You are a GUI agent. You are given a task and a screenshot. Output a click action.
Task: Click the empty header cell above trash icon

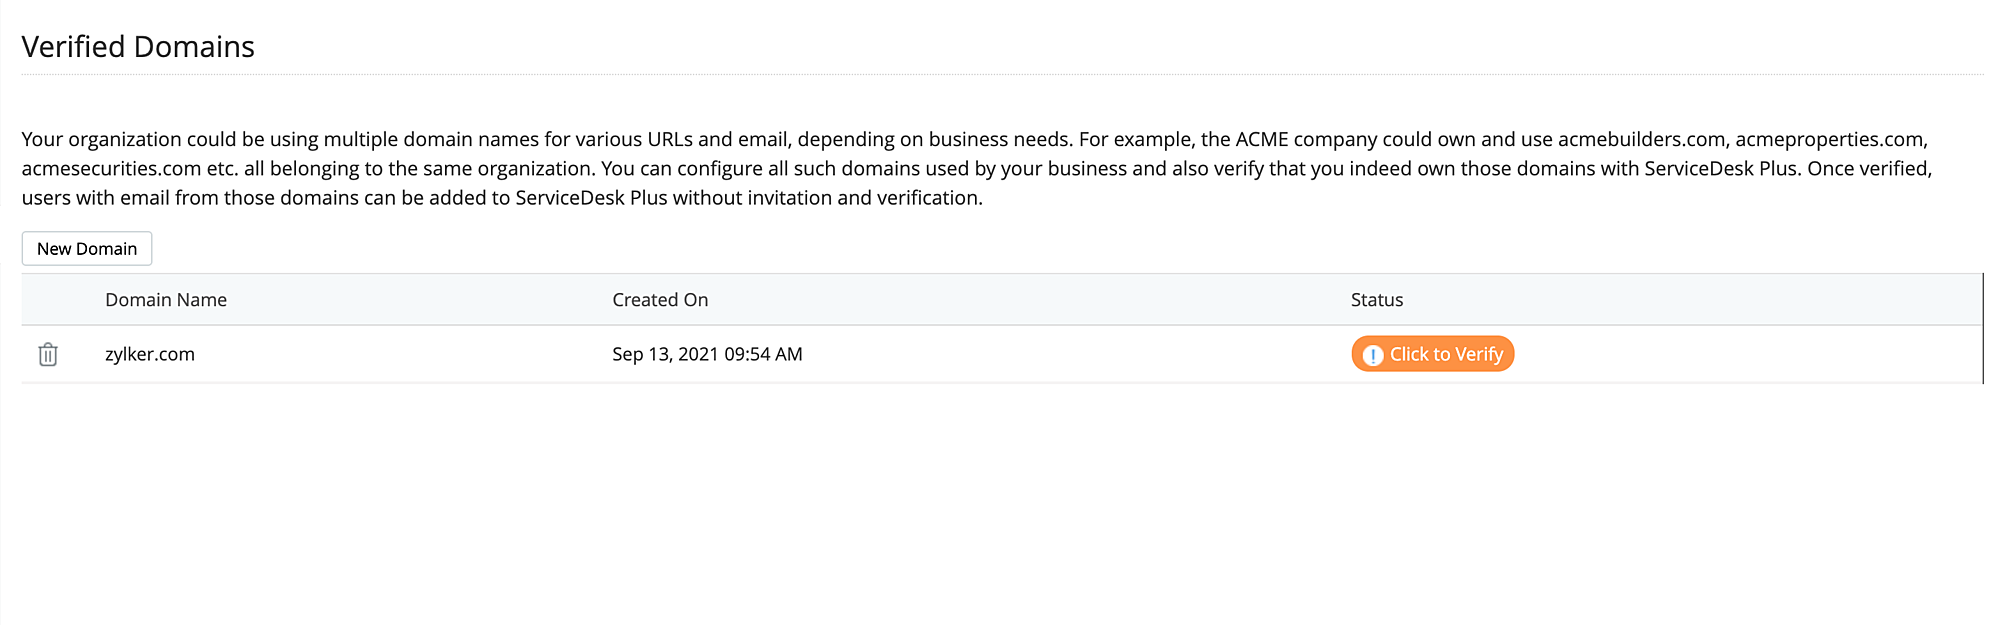pyautogui.click(x=48, y=300)
